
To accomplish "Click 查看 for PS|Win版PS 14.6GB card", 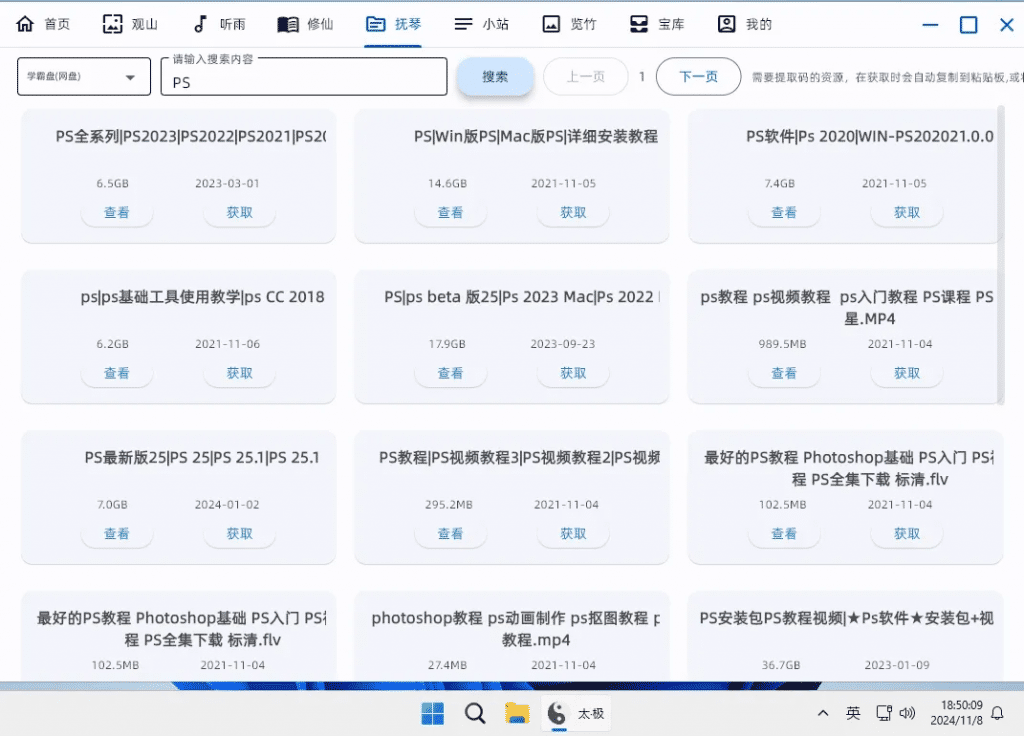I will (x=450, y=212).
